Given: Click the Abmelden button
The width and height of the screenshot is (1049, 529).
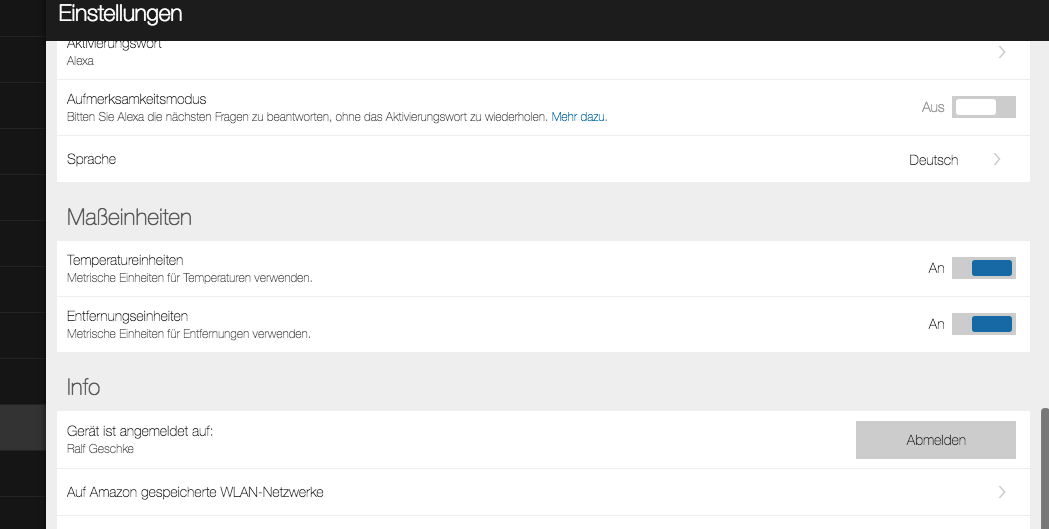Looking at the screenshot, I should pos(935,440).
